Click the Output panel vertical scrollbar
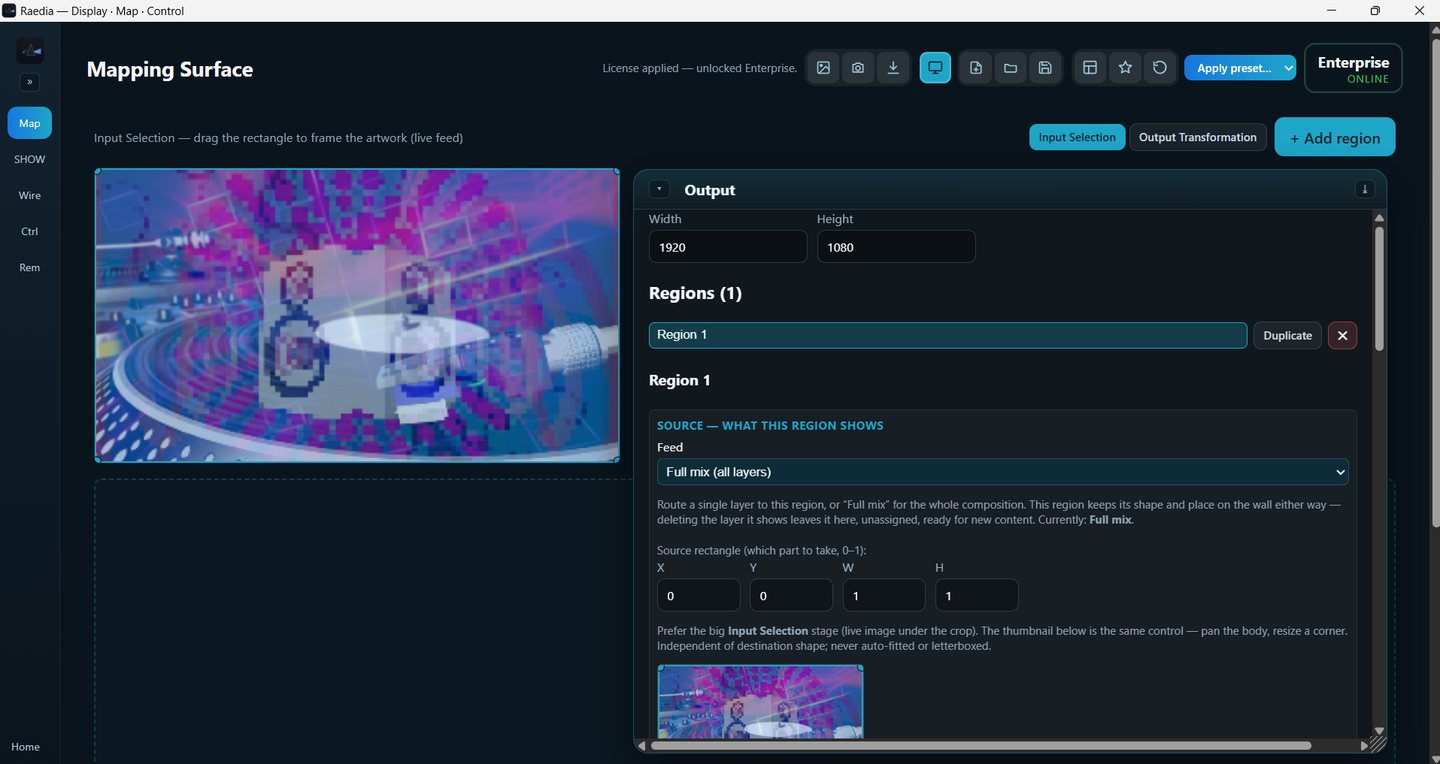This screenshot has height=764, width=1440. pos(1379,288)
